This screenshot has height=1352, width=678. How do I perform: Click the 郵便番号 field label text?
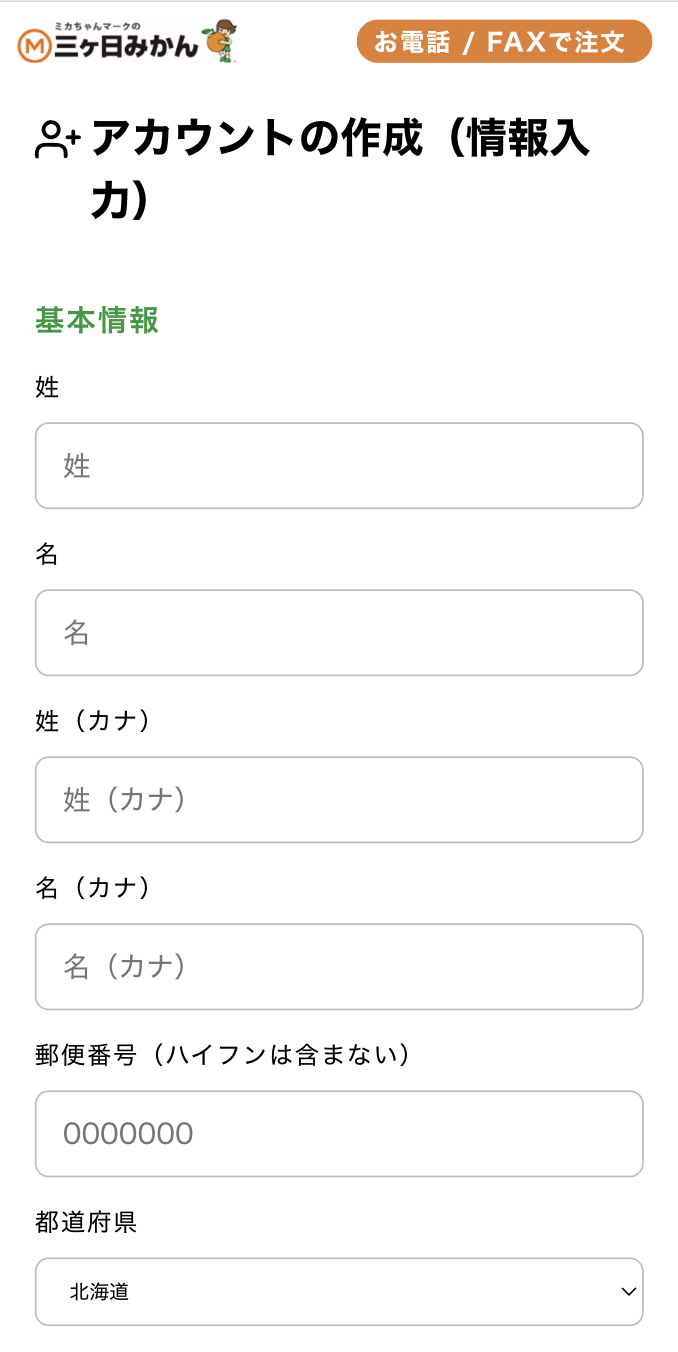point(220,1054)
